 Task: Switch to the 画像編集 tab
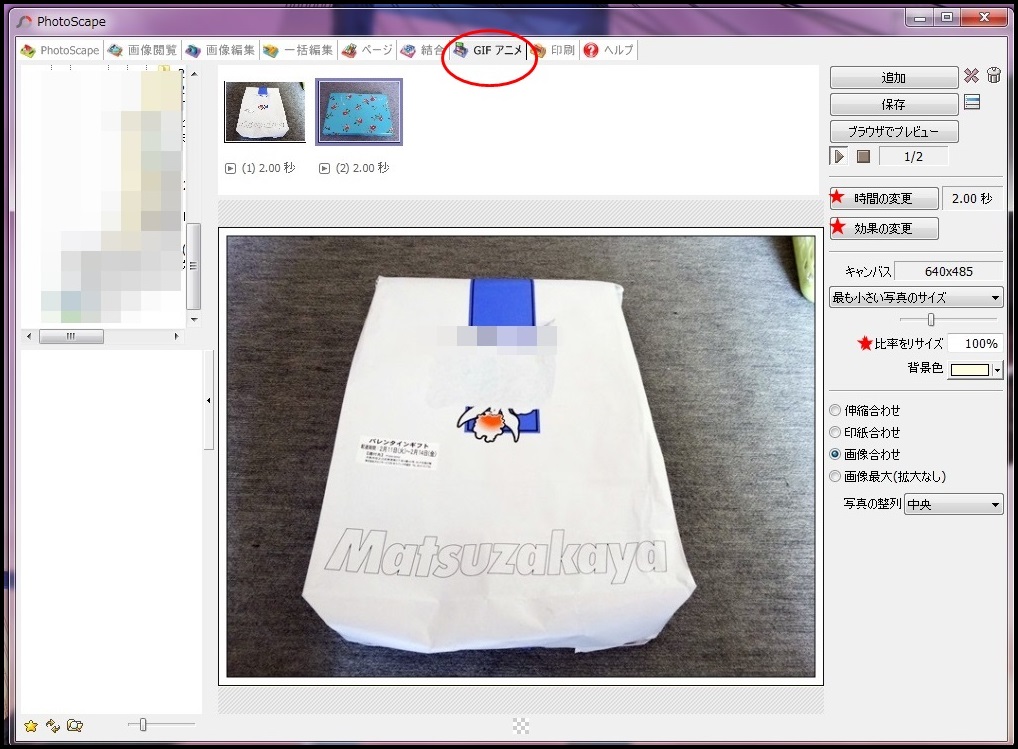tap(220, 50)
